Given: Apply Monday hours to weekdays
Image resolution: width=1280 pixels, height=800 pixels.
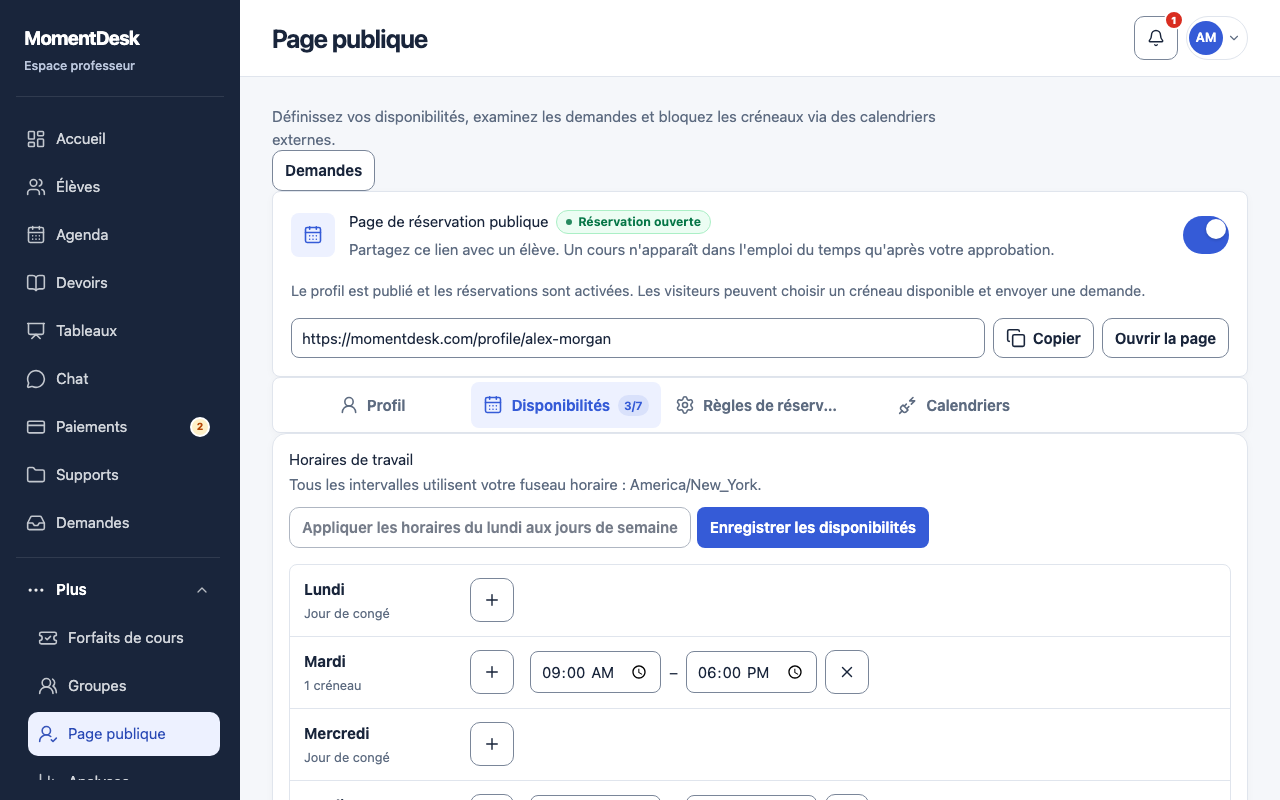Looking at the screenshot, I should 490,528.
